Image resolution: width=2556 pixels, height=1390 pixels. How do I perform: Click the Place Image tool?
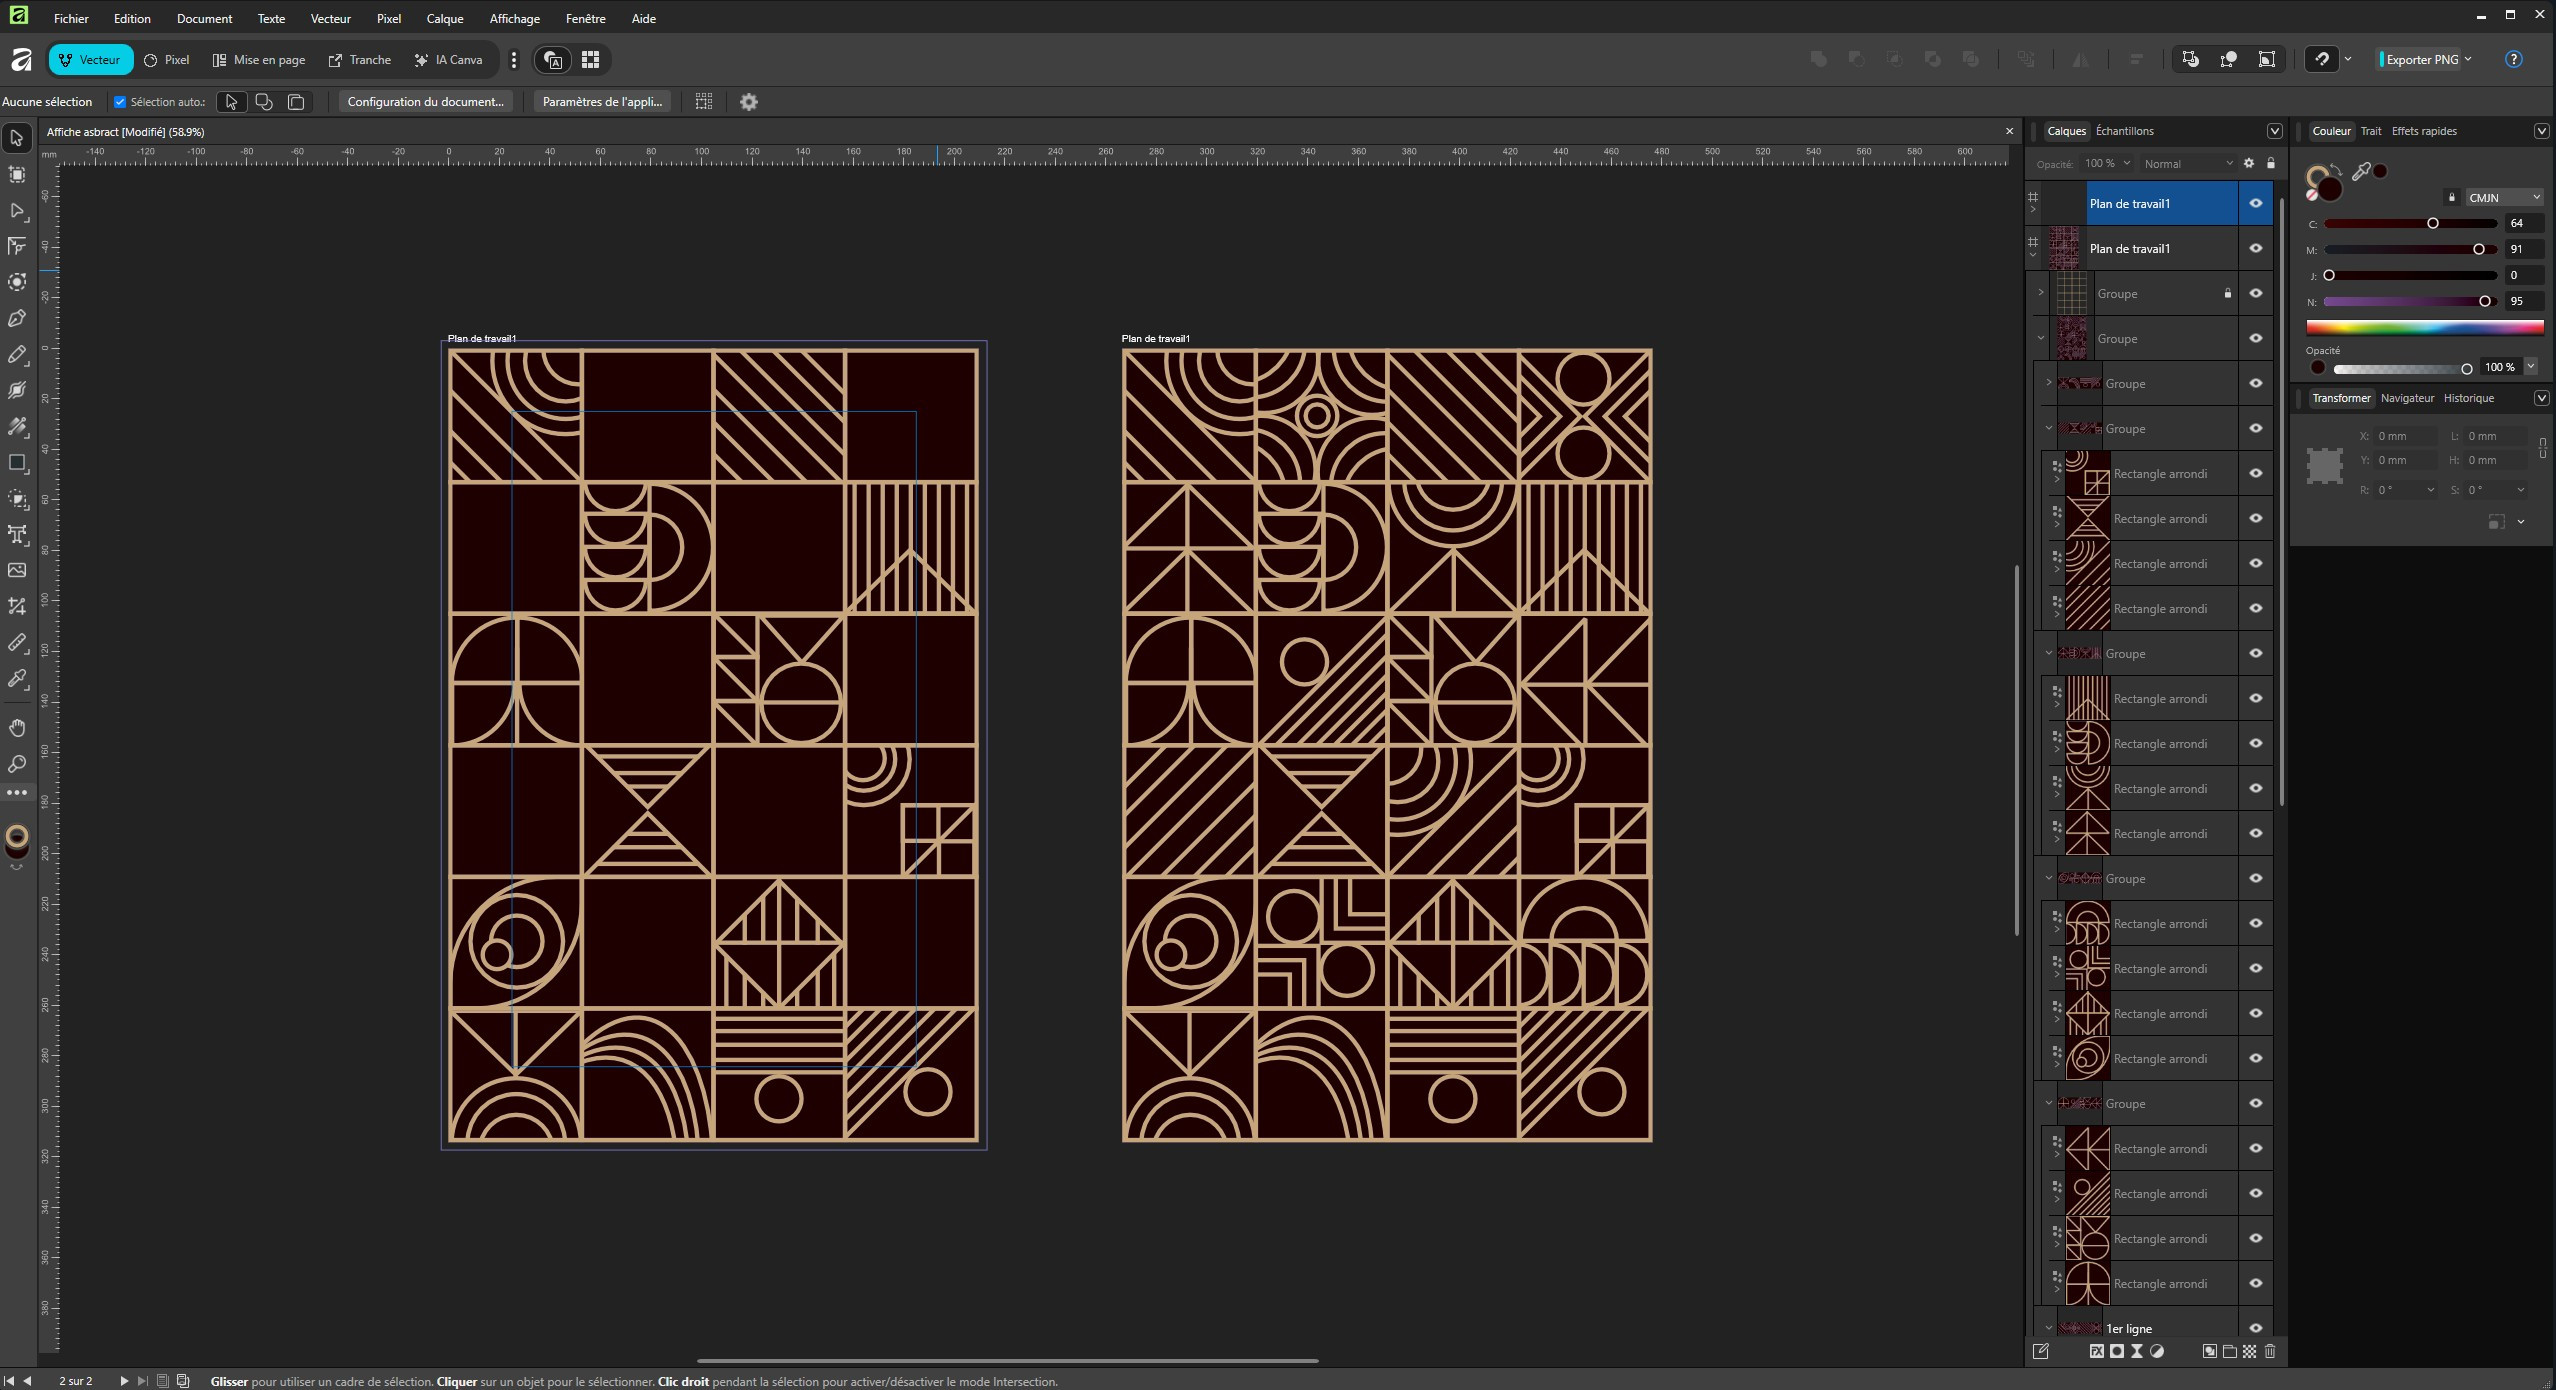pos(17,571)
